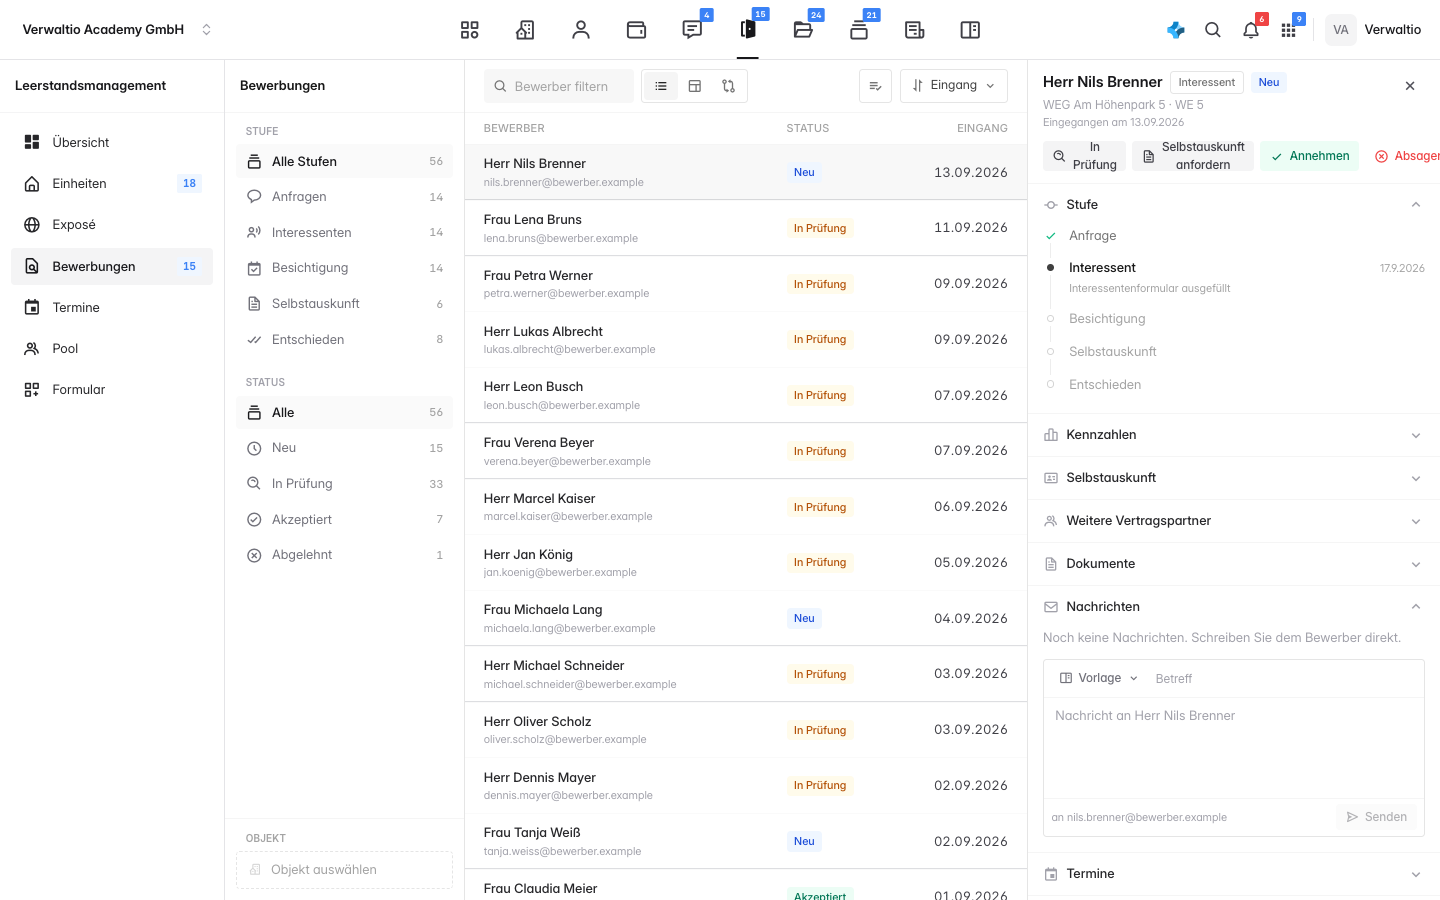The height and width of the screenshot is (900, 1440).
Task: Switch to board layout view of applicants
Action: pos(695,86)
